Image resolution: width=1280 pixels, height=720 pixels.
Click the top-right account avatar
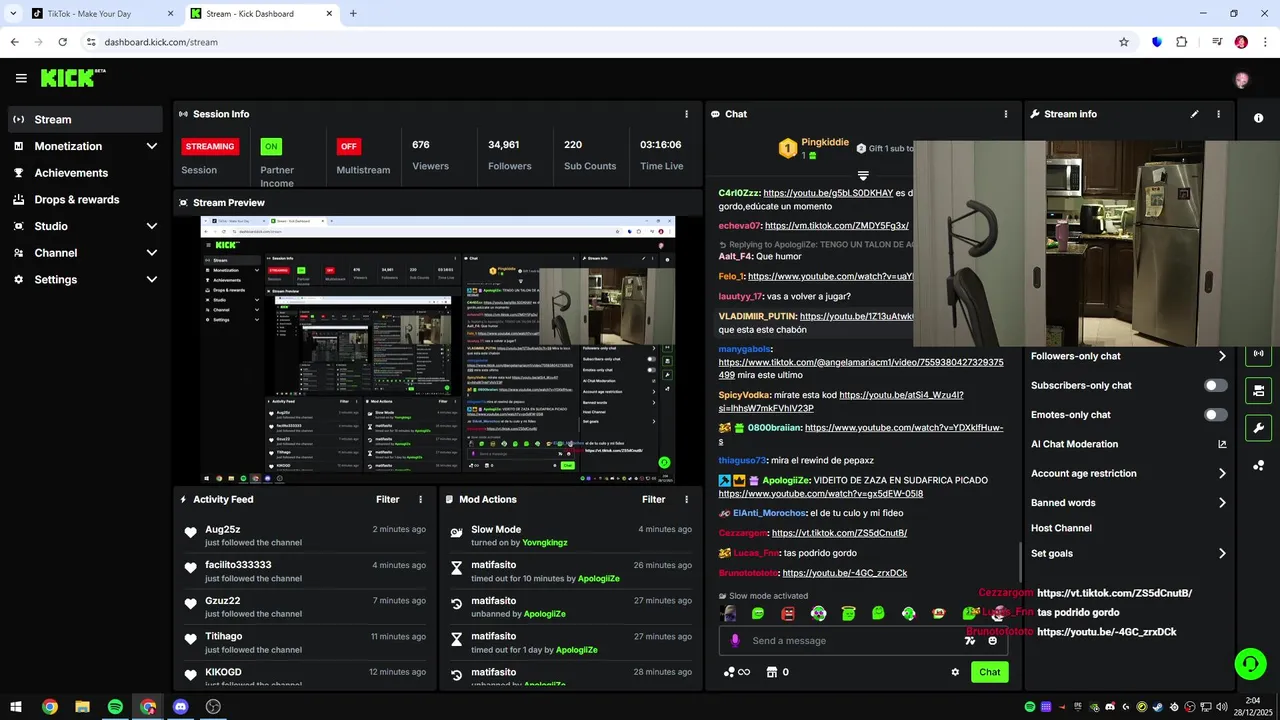[x=1242, y=80]
